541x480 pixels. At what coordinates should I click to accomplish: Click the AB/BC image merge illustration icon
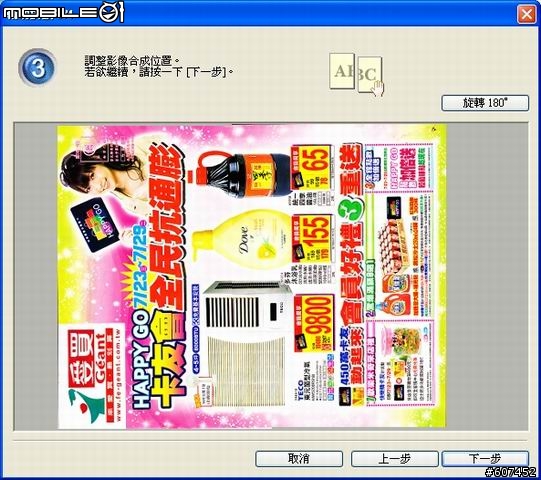356,74
